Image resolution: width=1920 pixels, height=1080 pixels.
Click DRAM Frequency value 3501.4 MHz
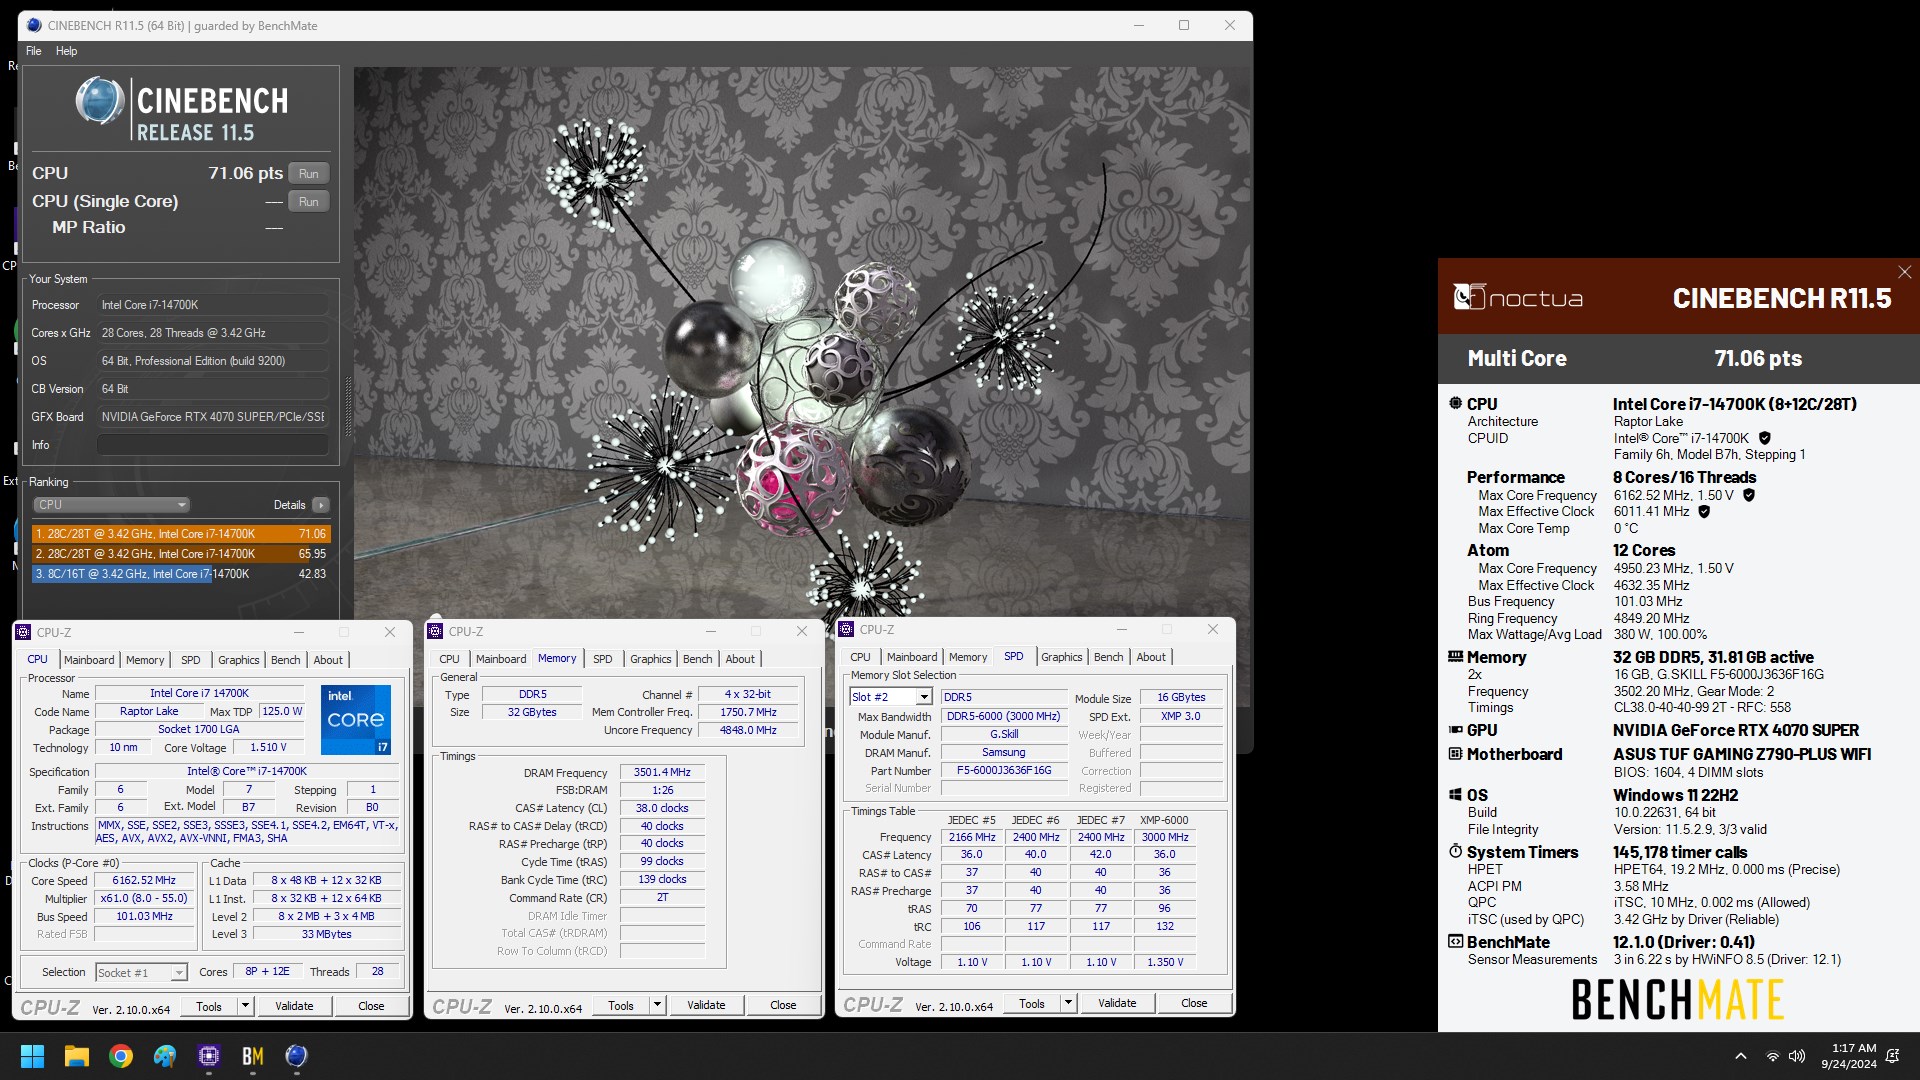[662, 772]
